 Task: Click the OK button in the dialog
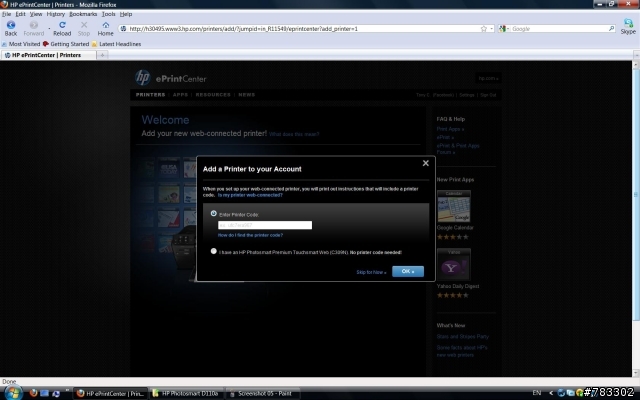[x=408, y=271]
